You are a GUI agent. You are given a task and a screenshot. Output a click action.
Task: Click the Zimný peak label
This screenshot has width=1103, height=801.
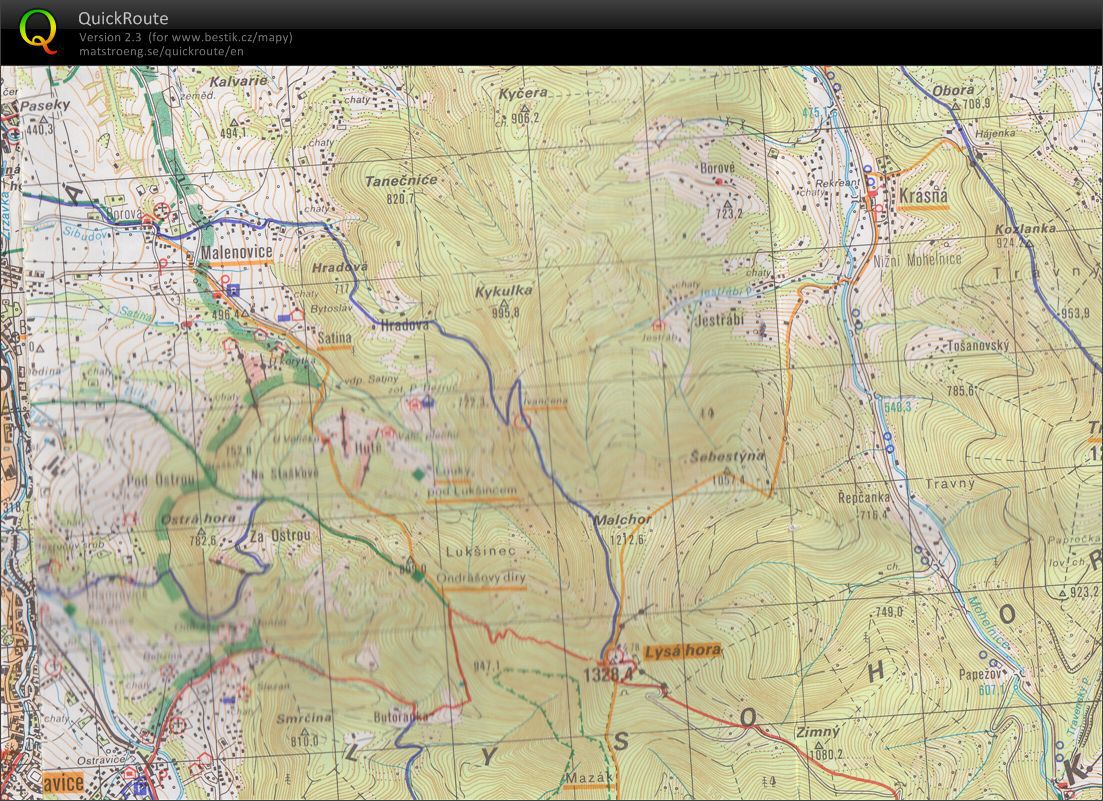[817, 732]
